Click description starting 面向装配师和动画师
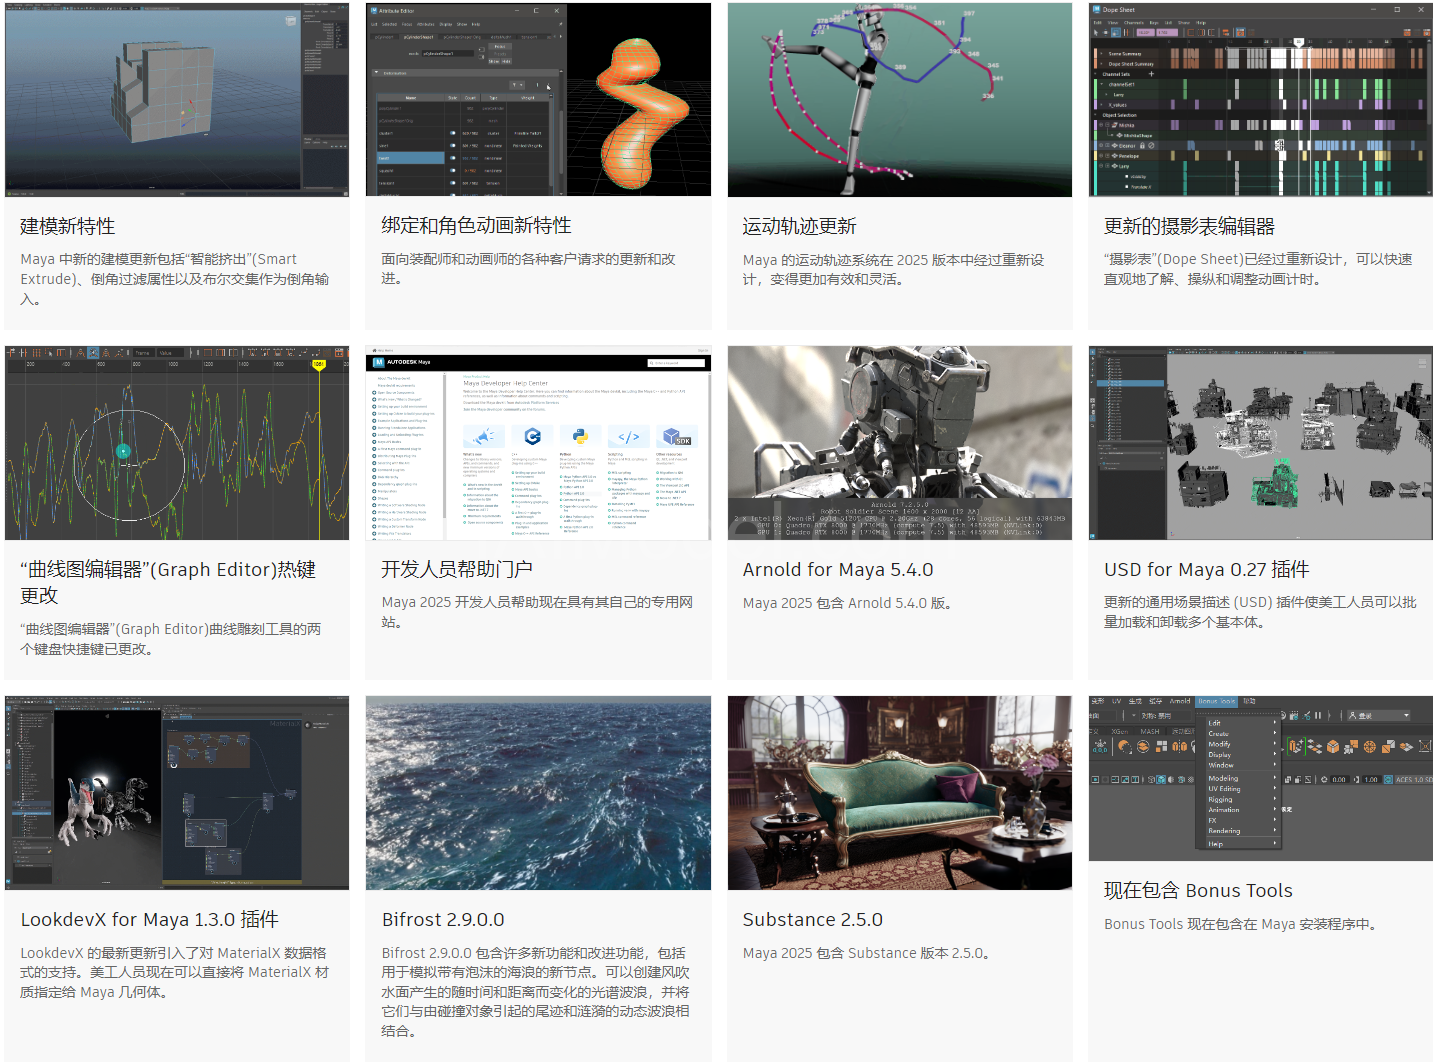The width and height of the screenshot is (1433, 1062). (528, 269)
